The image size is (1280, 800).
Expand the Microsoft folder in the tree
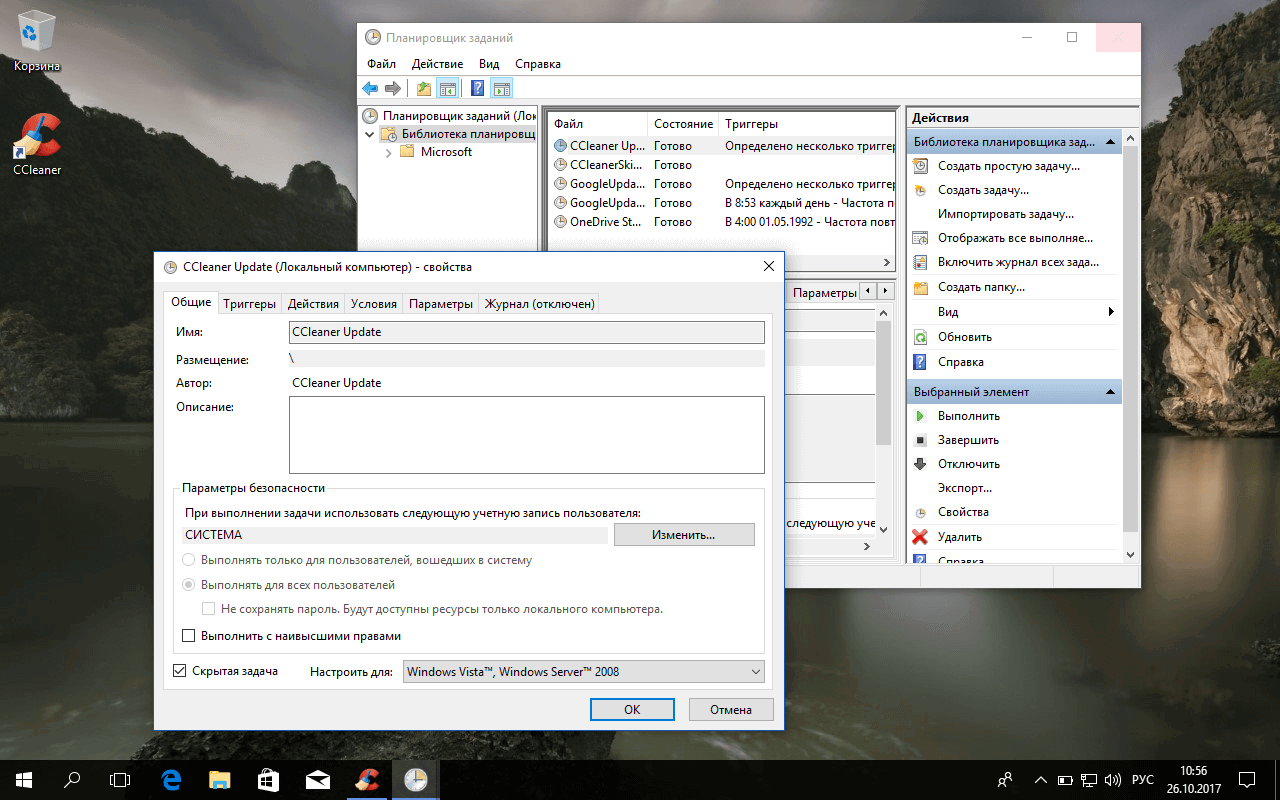point(390,151)
